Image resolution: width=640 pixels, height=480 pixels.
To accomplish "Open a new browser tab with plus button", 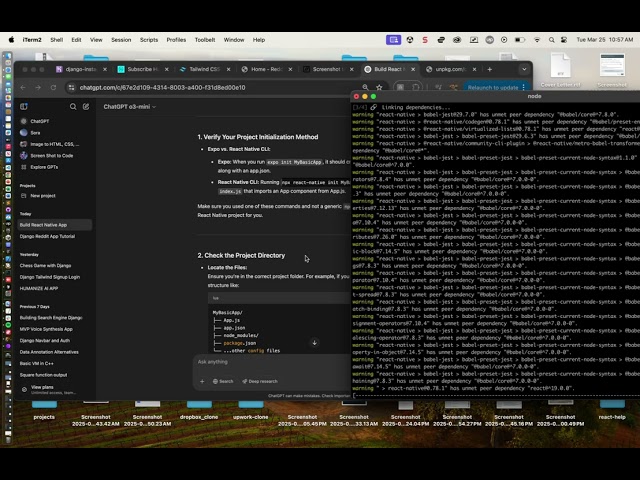I will (x=489, y=69).
